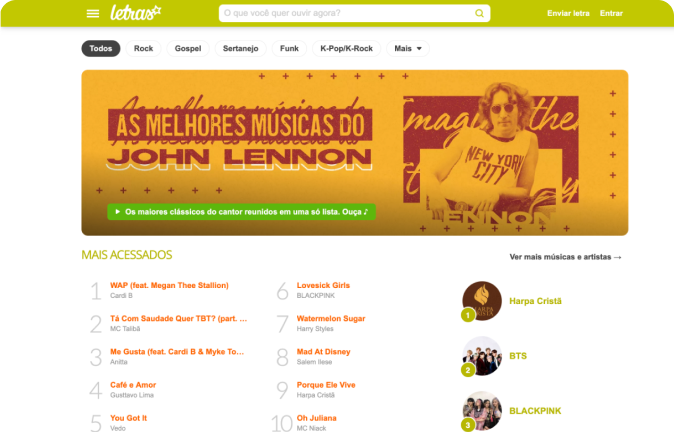Switch to the Gospel filter
The width and height of the screenshot is (674, 432).
point(188,49)
